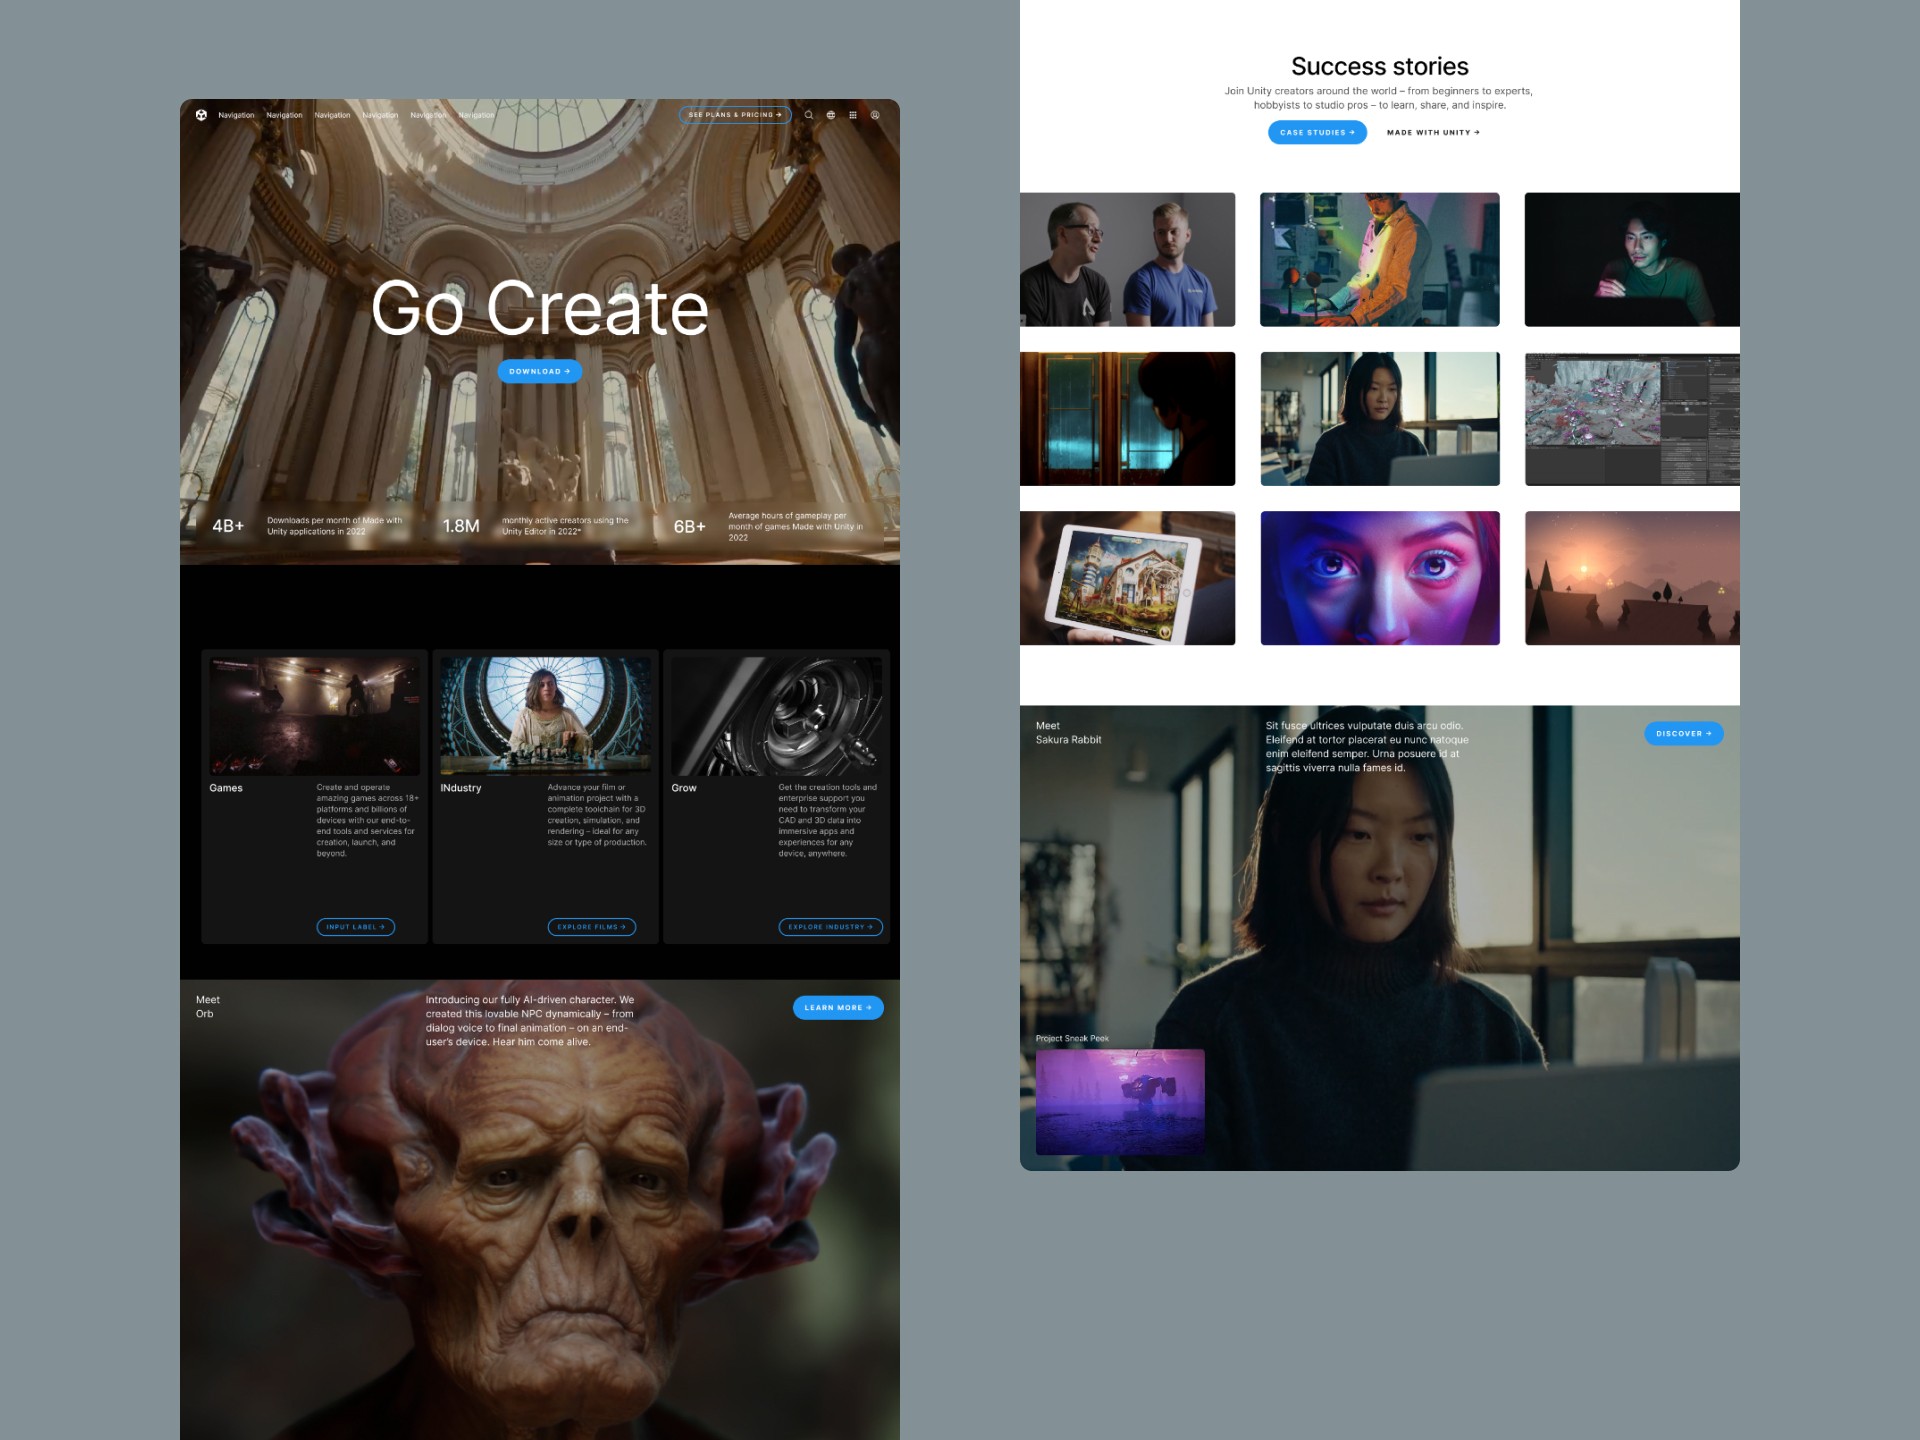This screenshot has width=1920, height=1440.
Task: Click the last Navigation menu item
Action: tap(476, 115)
